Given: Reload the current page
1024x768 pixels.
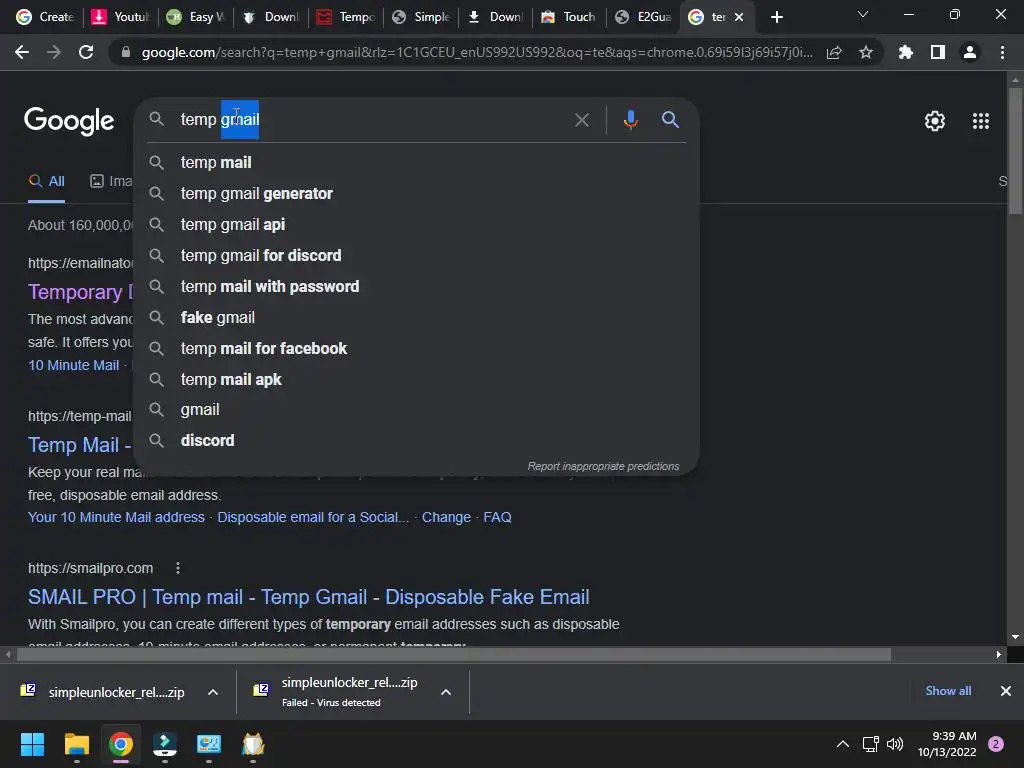Looking at the screenshot, I should point(86,52).
